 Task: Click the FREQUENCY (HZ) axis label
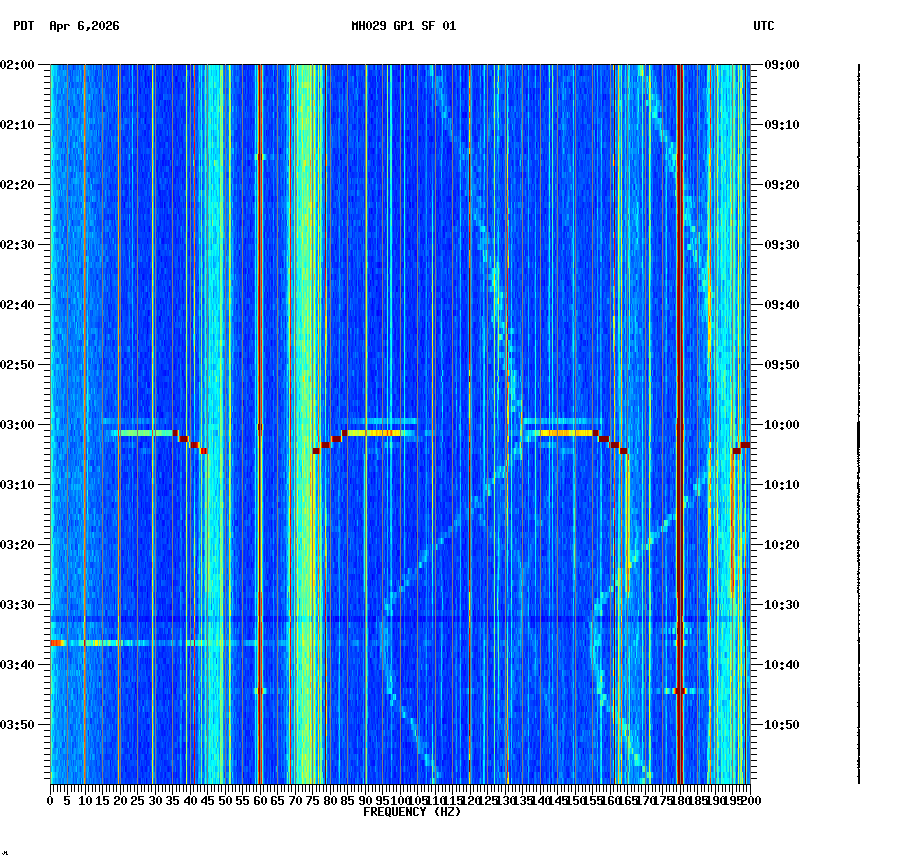(411, 812)
